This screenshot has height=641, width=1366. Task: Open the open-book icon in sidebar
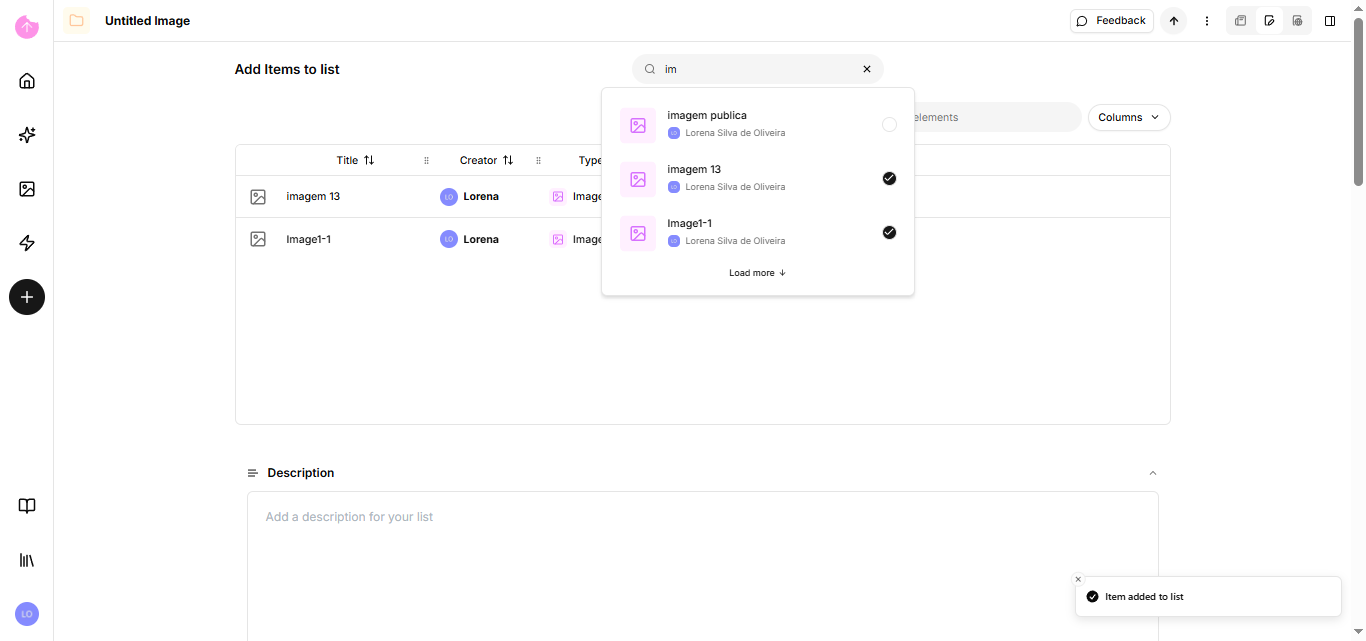click(27, 506)
